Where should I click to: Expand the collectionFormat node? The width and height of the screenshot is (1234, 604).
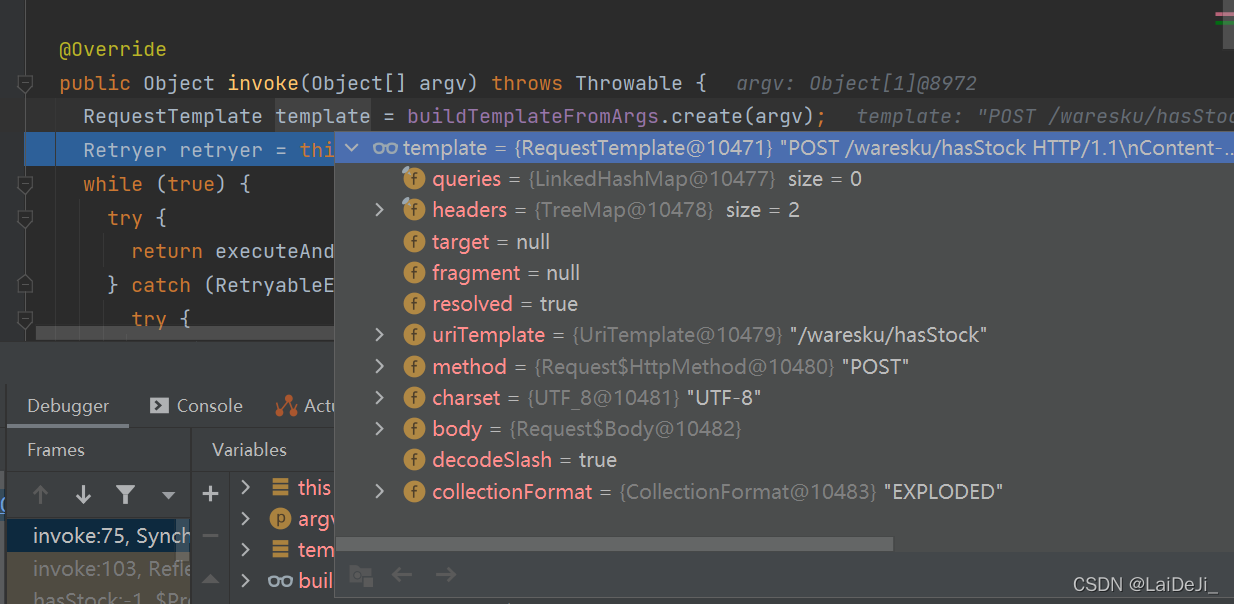(379, 491)
